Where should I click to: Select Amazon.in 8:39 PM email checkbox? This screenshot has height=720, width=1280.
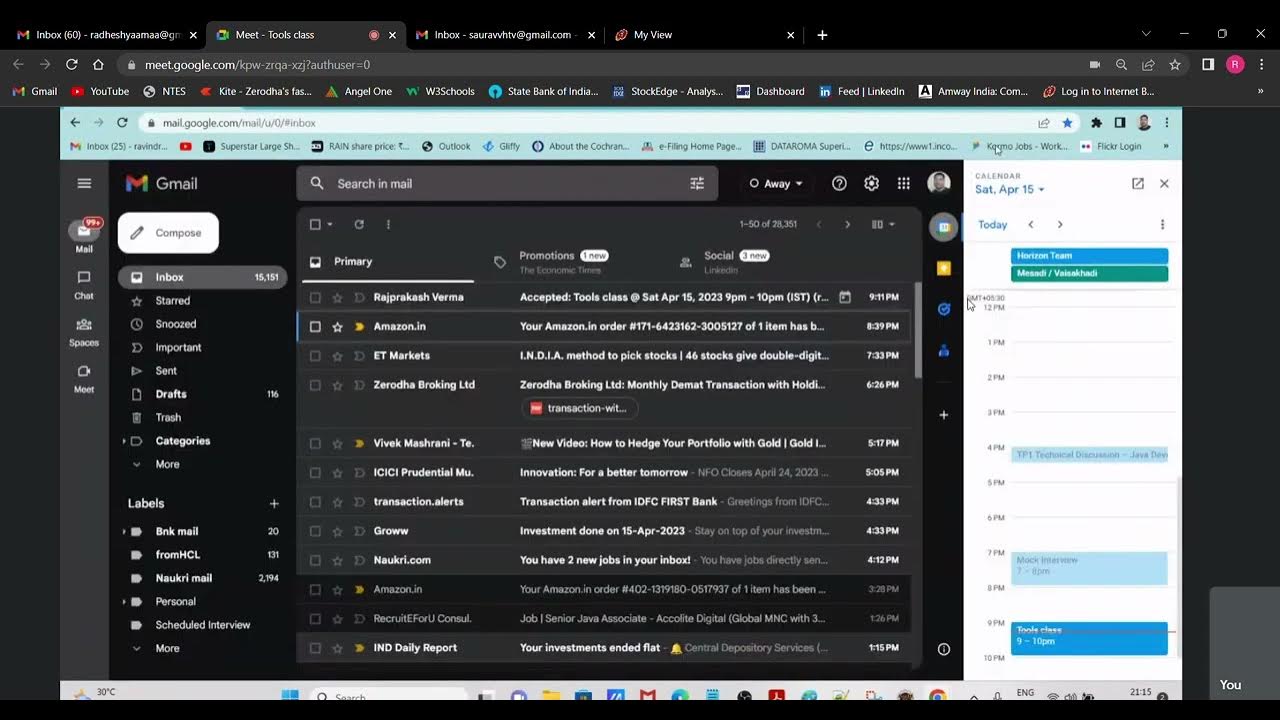(x=315, y=326)
